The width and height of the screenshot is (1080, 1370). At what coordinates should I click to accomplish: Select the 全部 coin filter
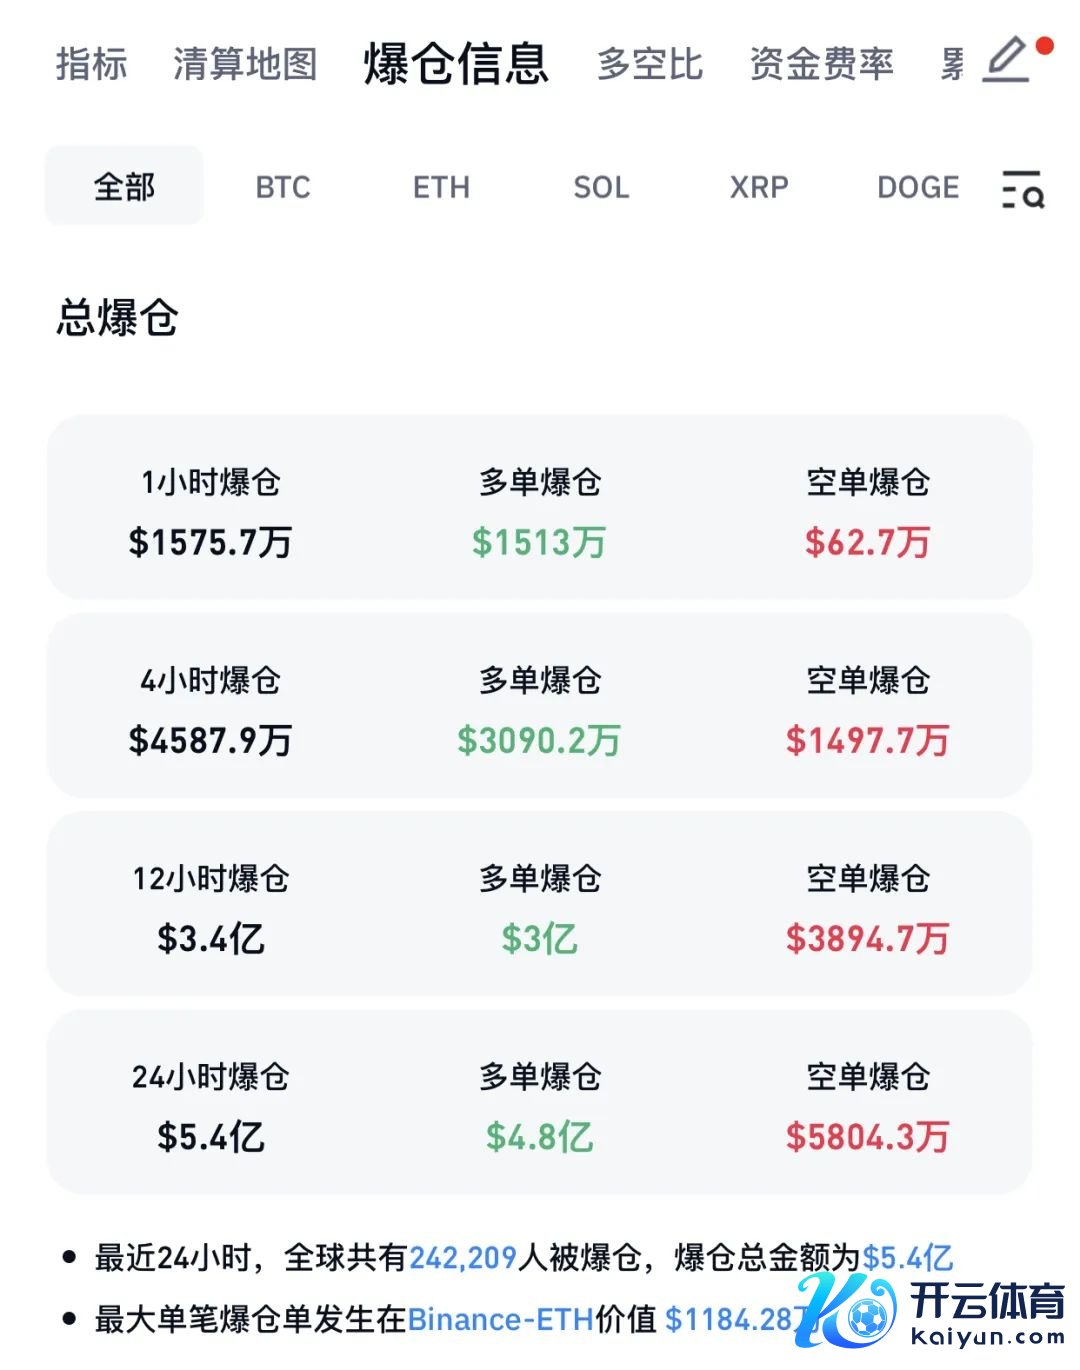point(124,187)
